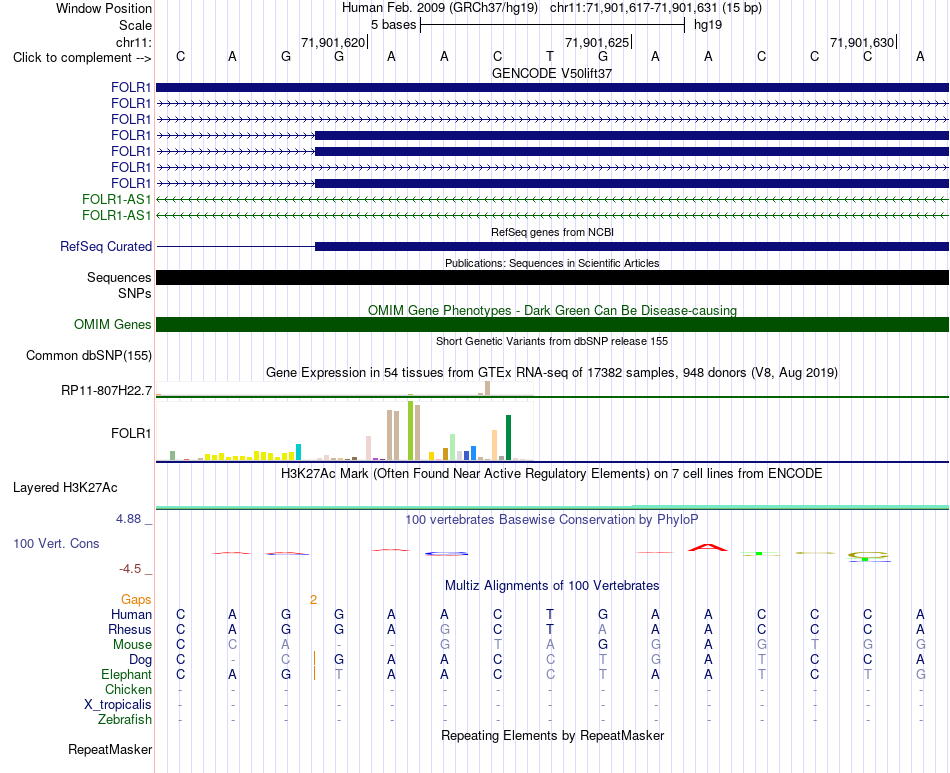Click the T base in the reference sequence row

pyautogui.click(x=550, y=57)
